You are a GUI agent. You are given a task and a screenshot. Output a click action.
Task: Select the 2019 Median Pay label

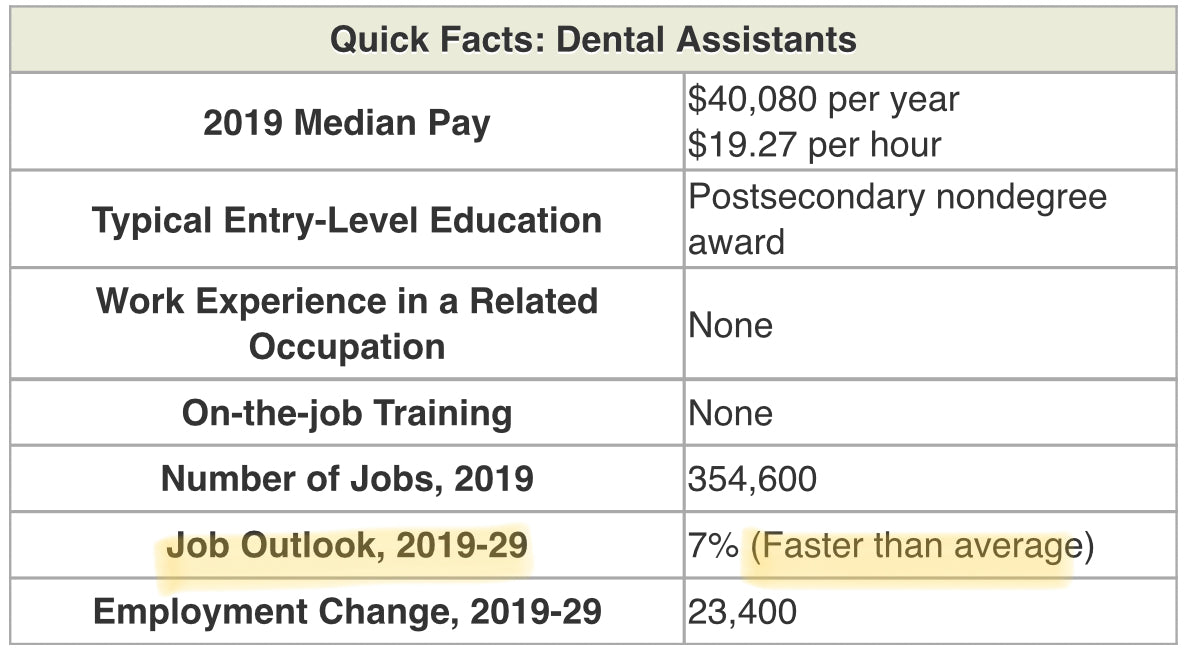coord(347,123)
